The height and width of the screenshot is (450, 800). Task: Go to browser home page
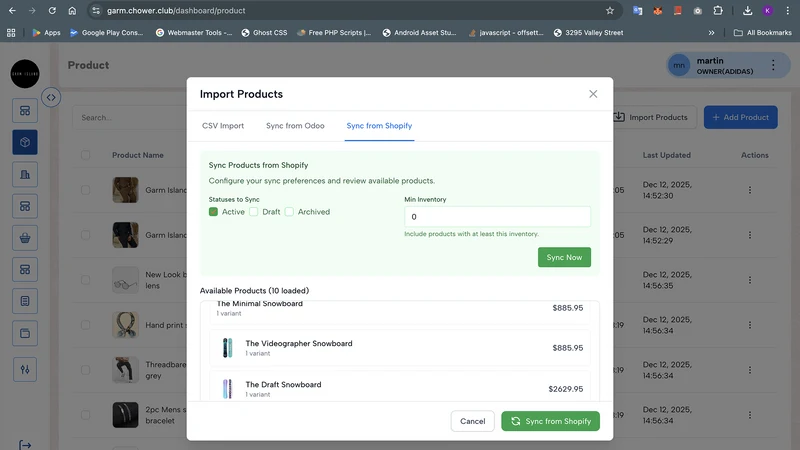click(x=72, y=10)
